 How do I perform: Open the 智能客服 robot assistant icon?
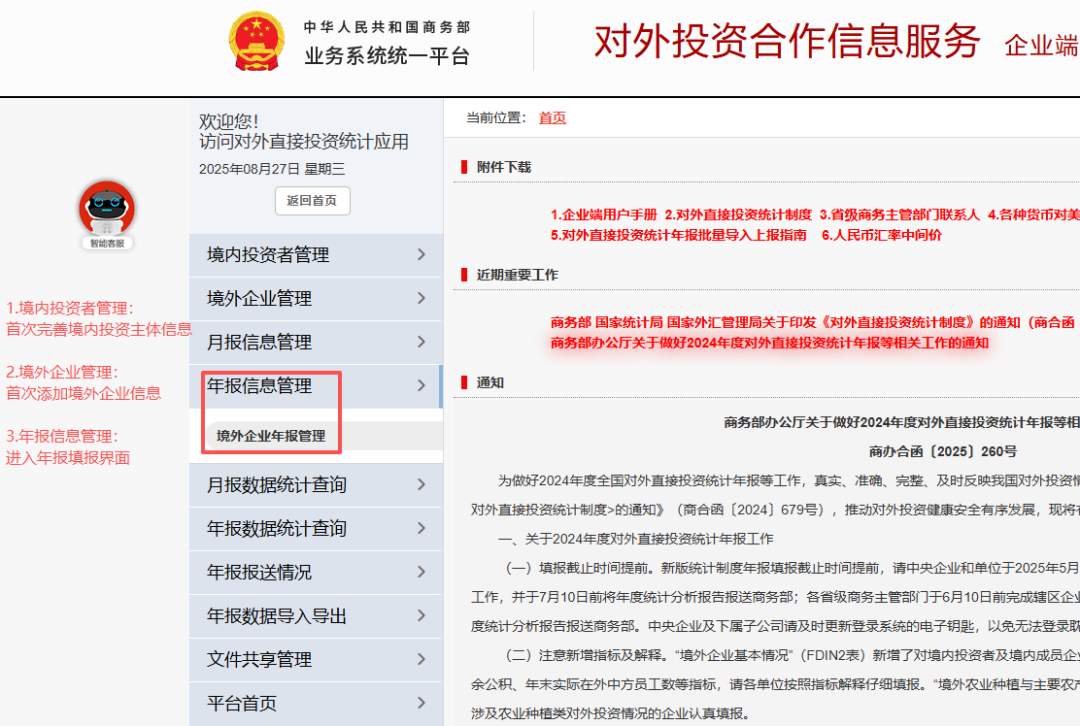coord(106,207)
